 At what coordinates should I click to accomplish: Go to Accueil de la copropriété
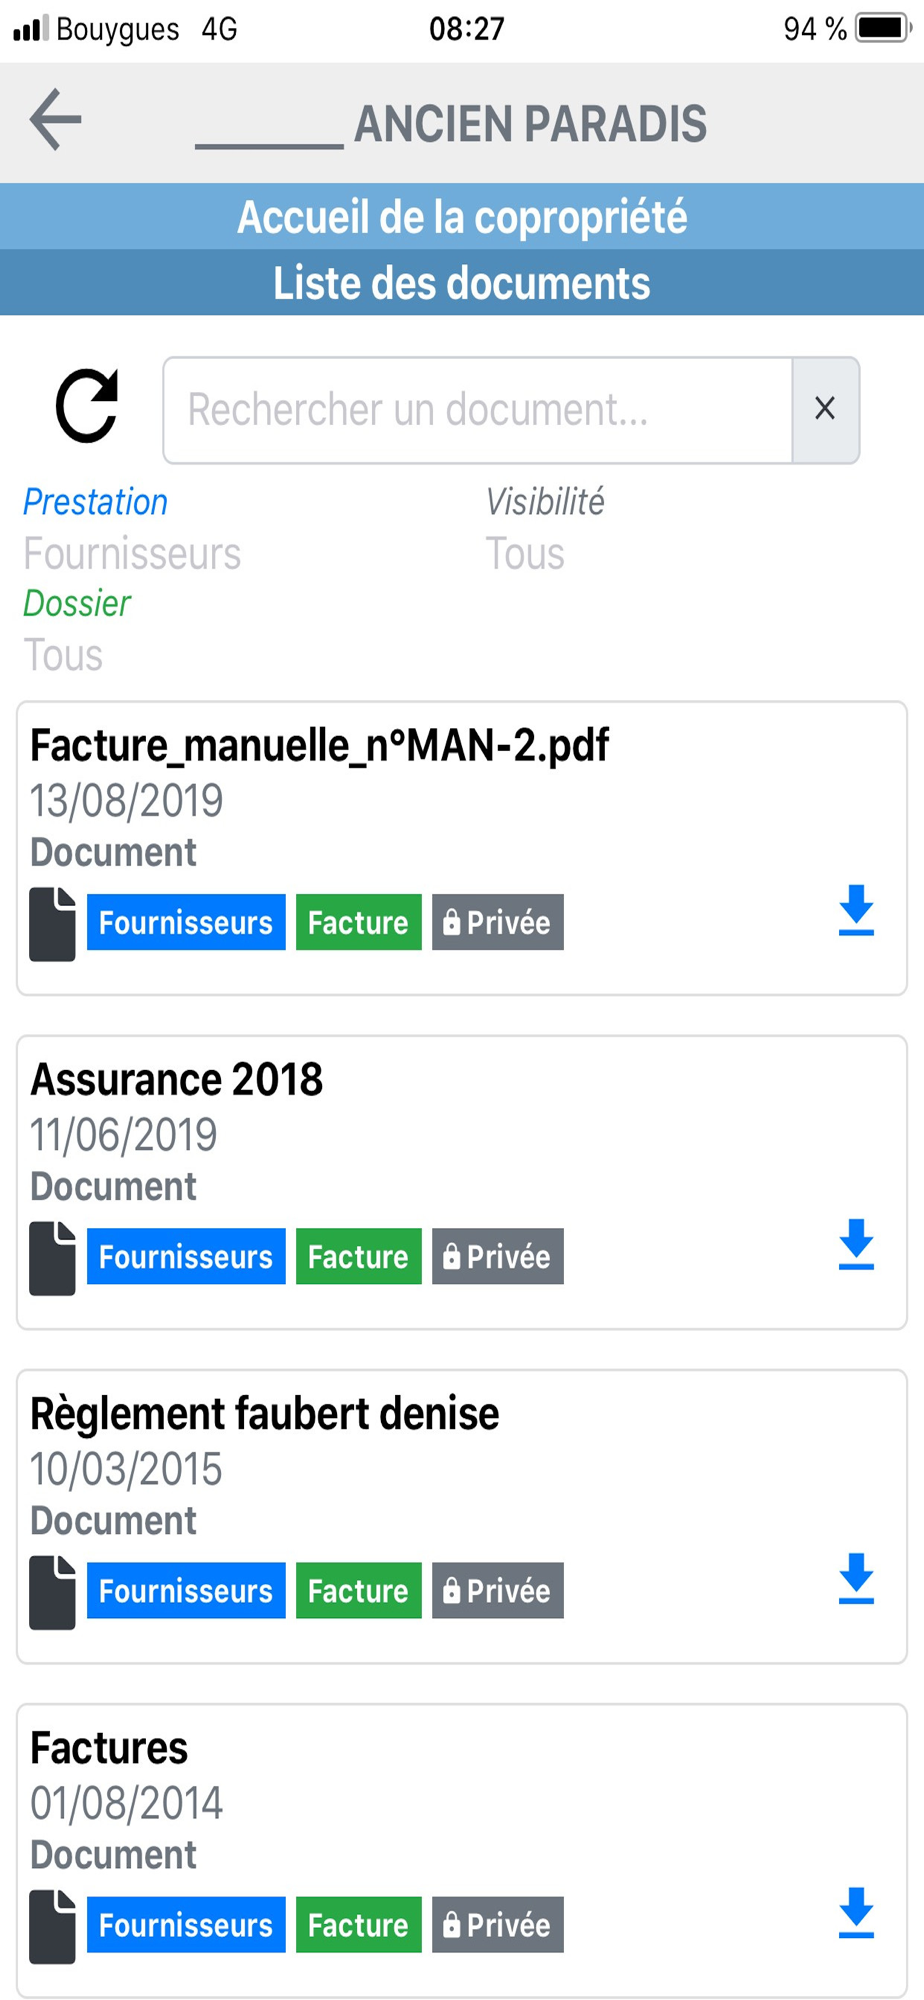point(462,217)
